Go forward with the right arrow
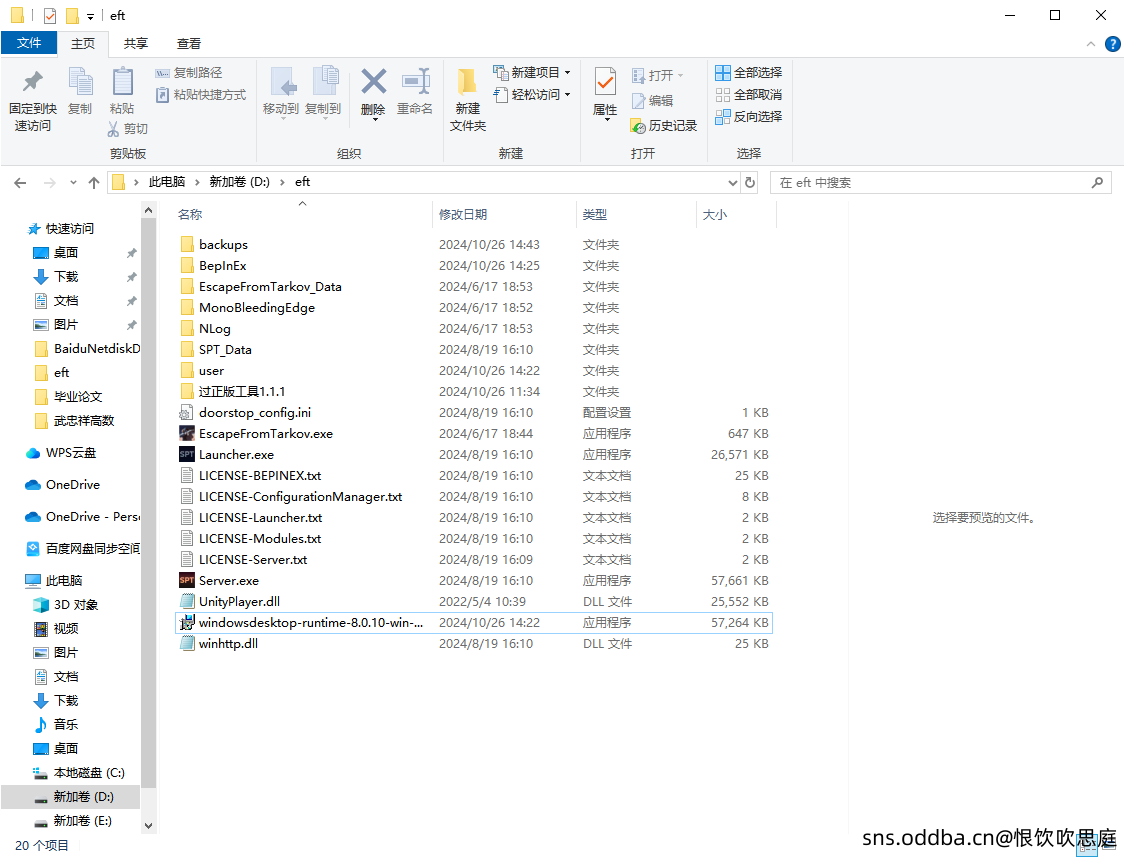1125x858 pixels. coord(50,183)
